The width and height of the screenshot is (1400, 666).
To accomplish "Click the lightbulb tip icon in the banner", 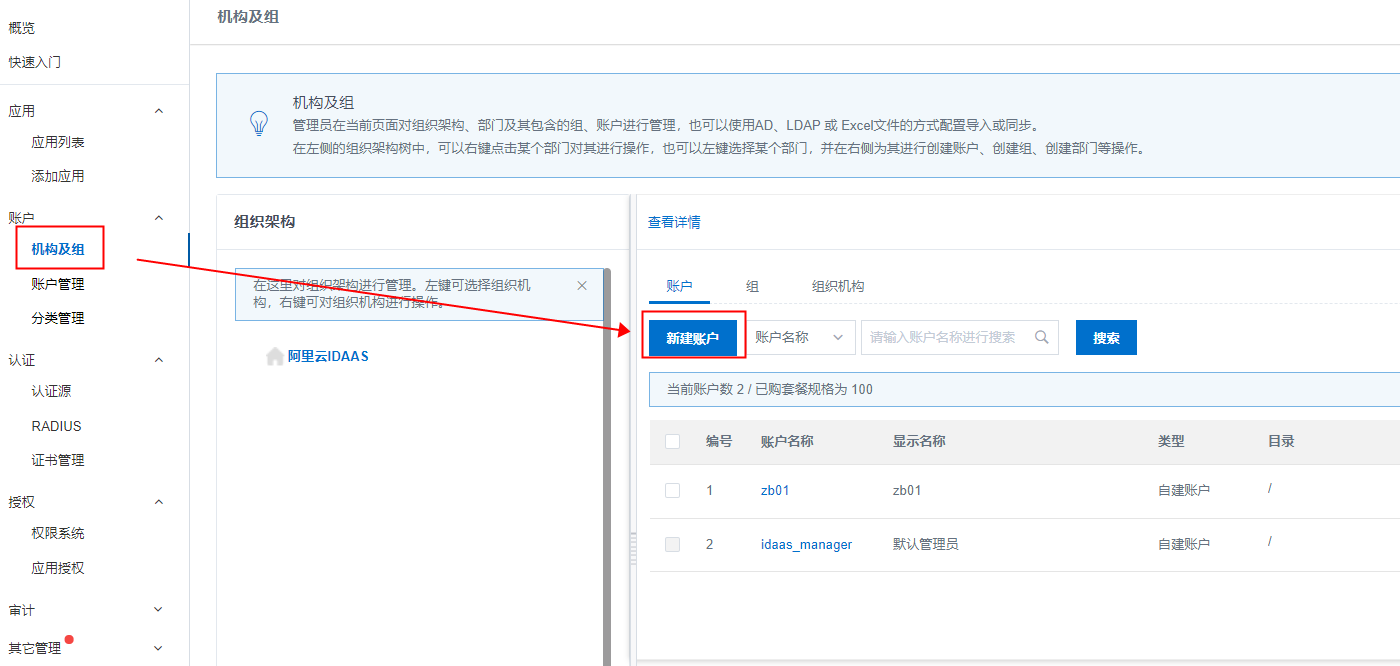I will tap(259, 124).
